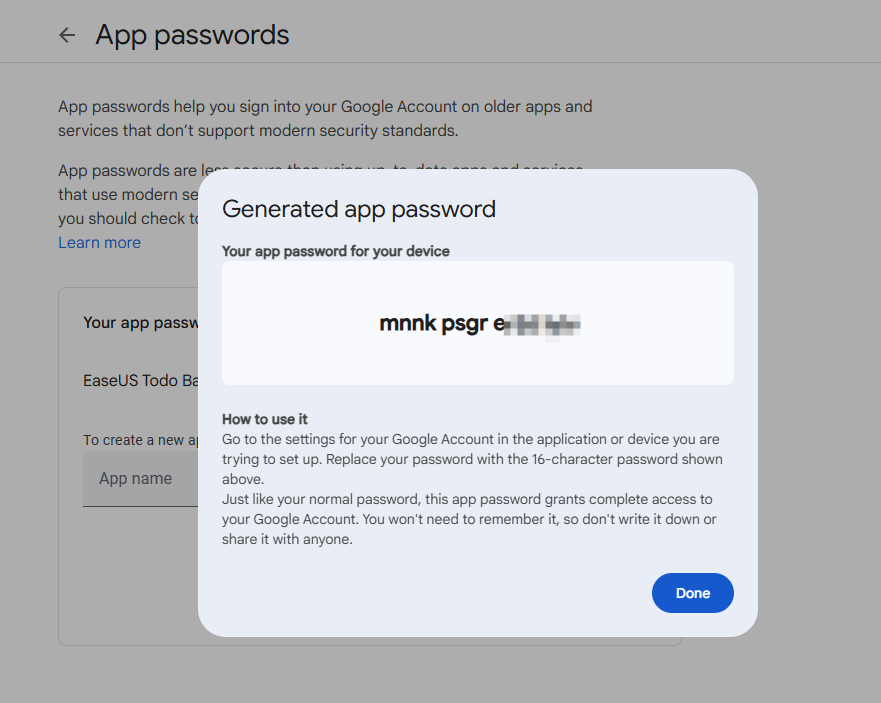Click the To create a new app text
The width and height of the screenshot is (881, 703).
tap(140, 440)
